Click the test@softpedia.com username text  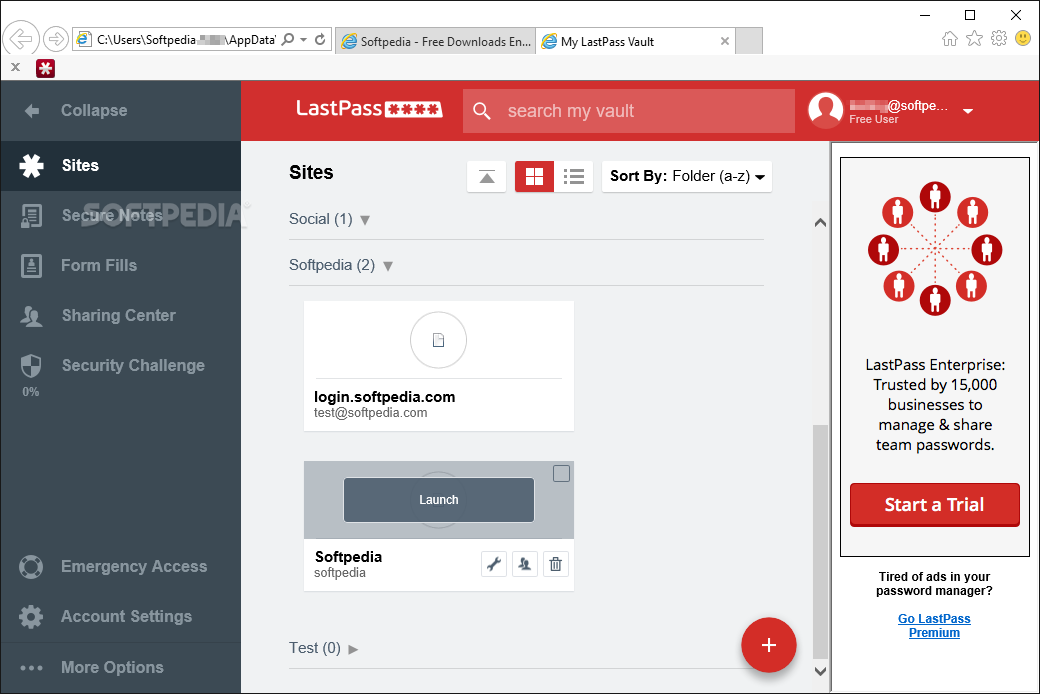(371, 413)
